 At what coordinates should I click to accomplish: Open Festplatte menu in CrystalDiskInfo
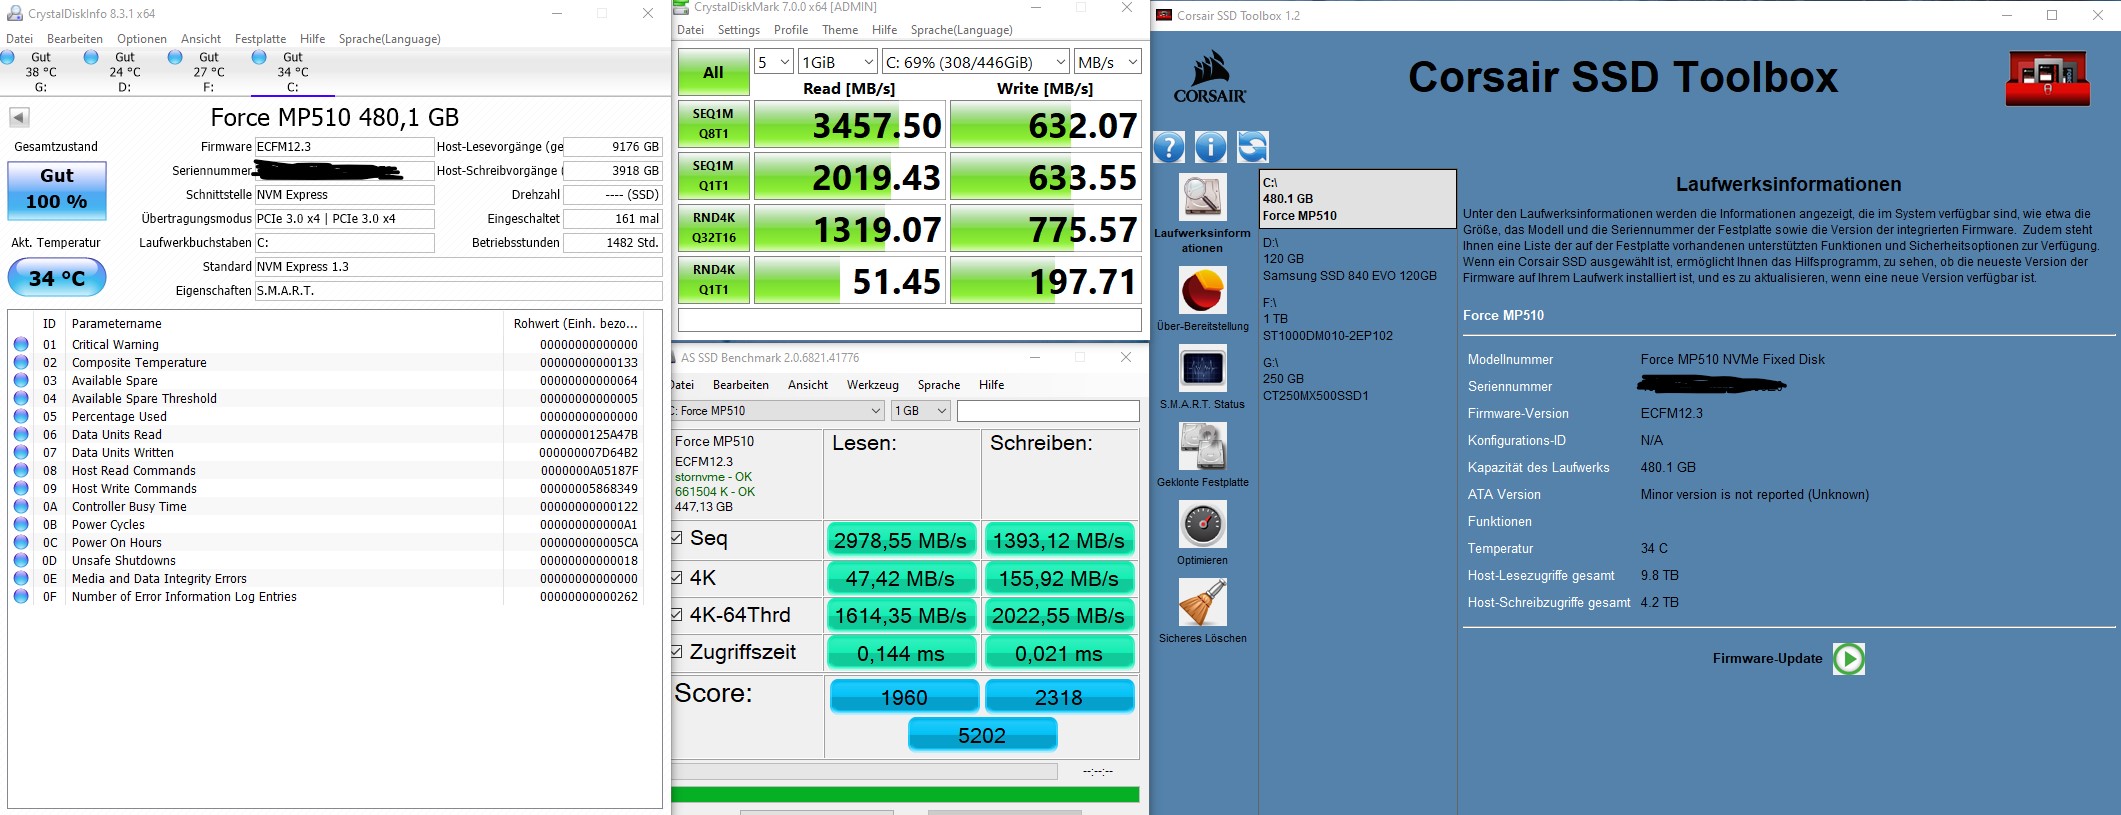coord(260,39)
